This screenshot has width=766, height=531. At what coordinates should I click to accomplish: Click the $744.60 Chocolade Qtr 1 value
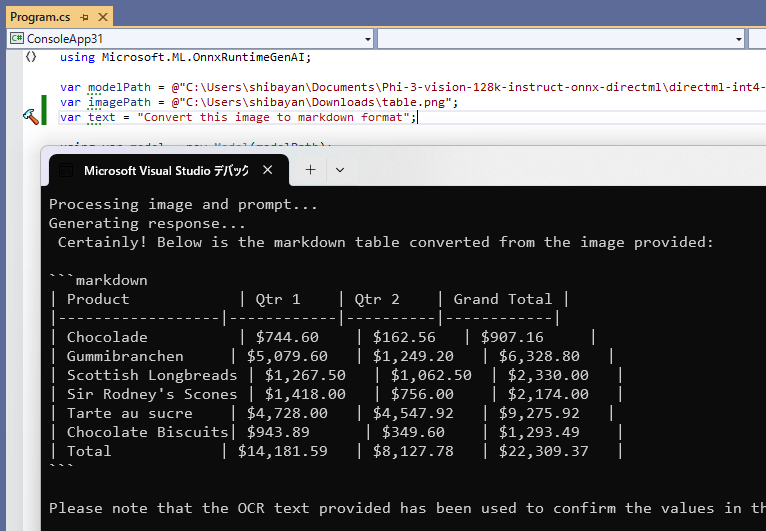pyautogui.click(x=287, y=337)
